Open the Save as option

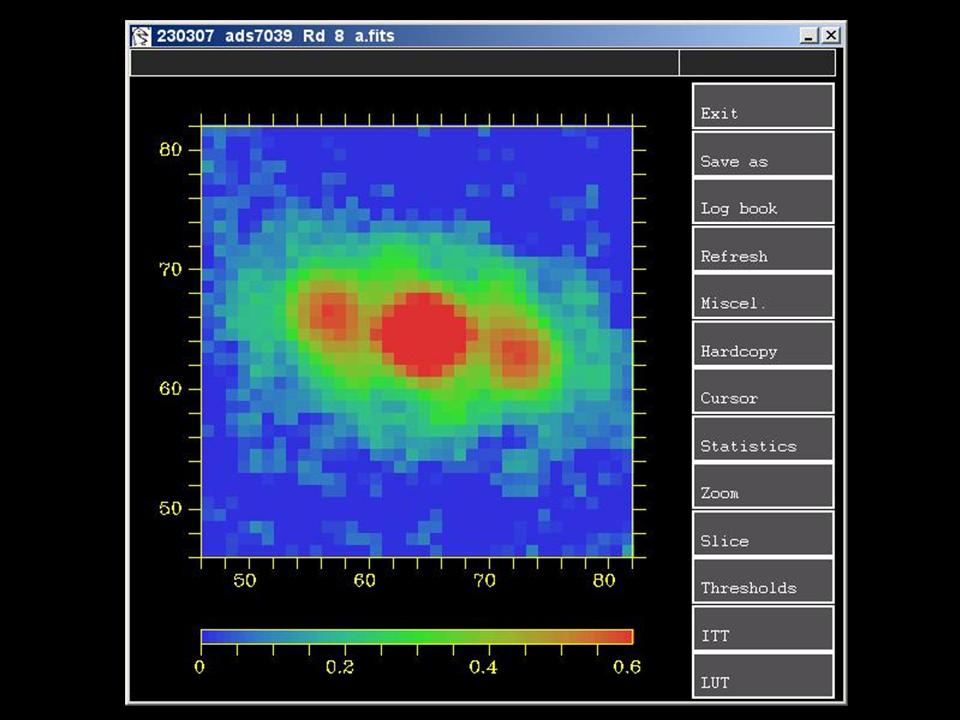pos(762,154)
